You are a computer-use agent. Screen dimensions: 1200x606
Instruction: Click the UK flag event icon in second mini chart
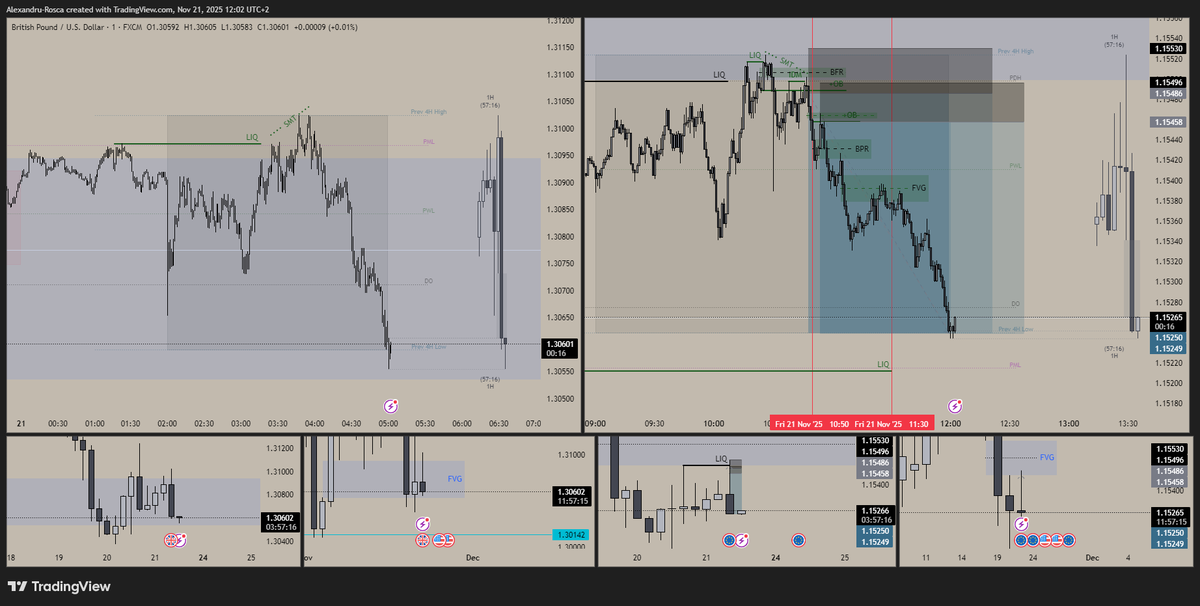pos(422,540)
